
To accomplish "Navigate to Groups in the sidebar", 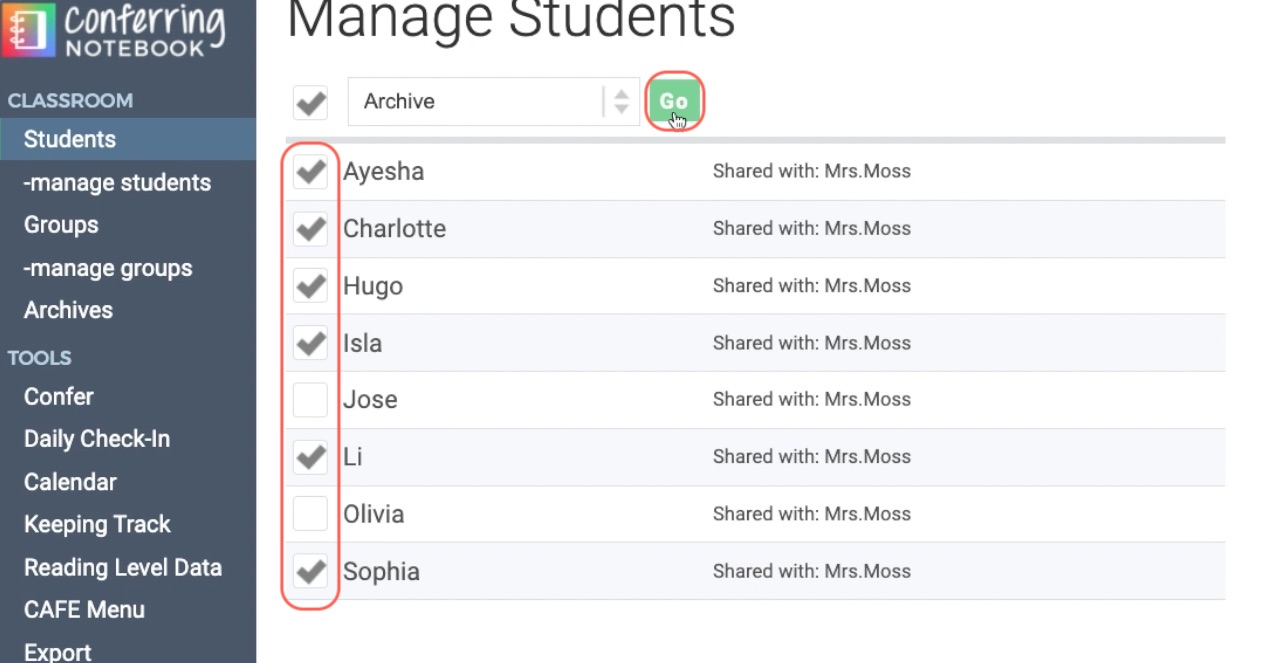I will pyautogui.click(x=61, y=225).
